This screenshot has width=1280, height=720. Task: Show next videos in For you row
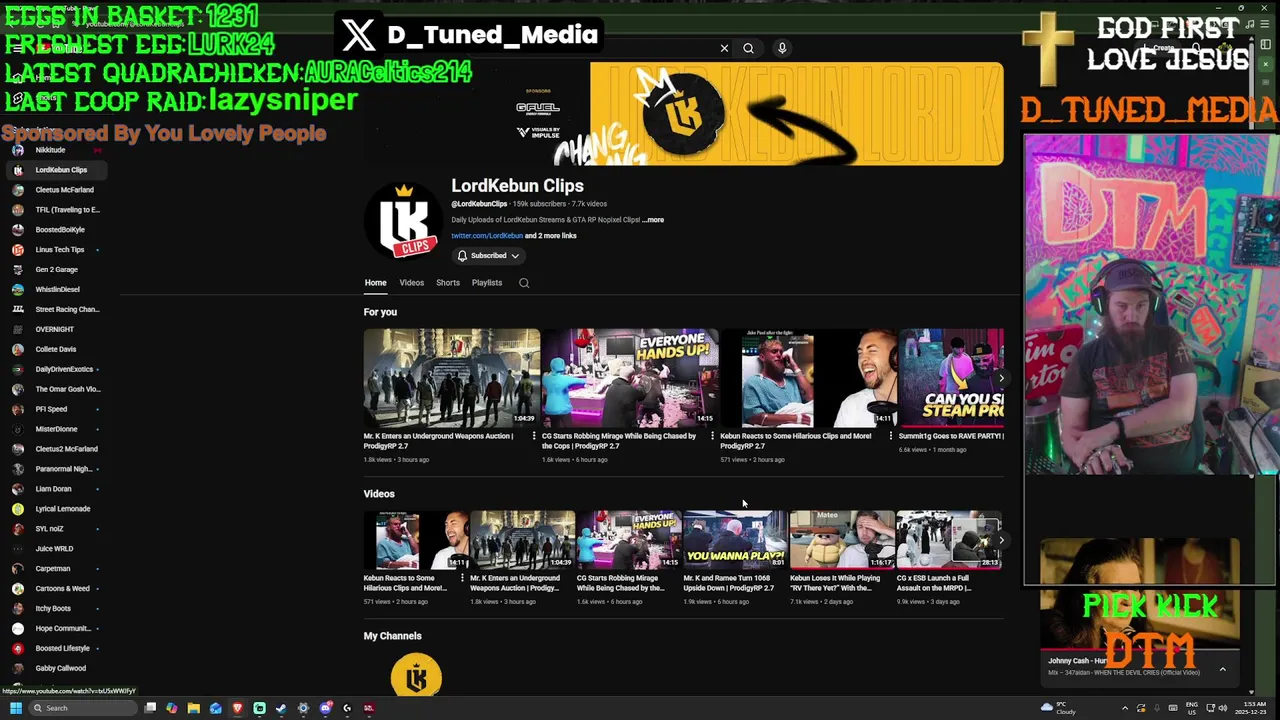pos(1001,378)
